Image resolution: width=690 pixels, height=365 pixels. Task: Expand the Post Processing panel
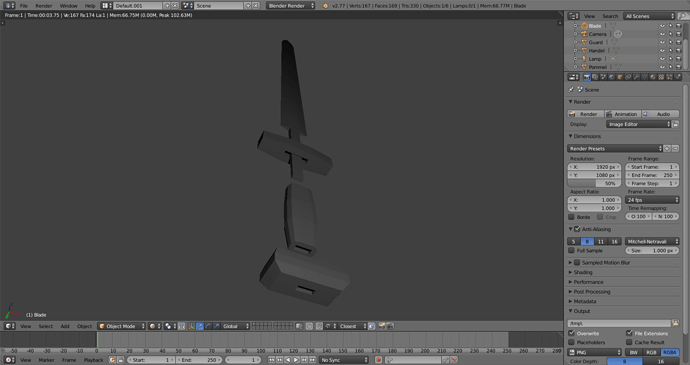(x=592, y=291)
